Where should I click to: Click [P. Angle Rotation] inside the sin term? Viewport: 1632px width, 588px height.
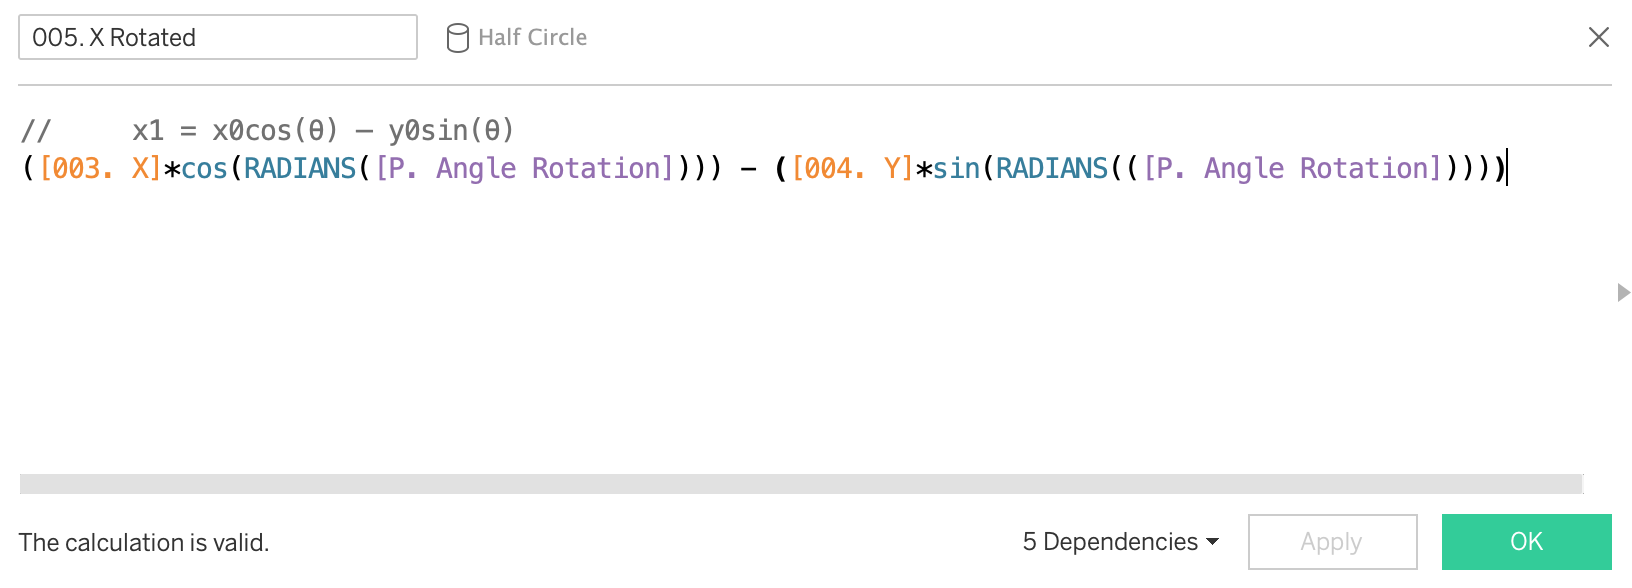1292,168
